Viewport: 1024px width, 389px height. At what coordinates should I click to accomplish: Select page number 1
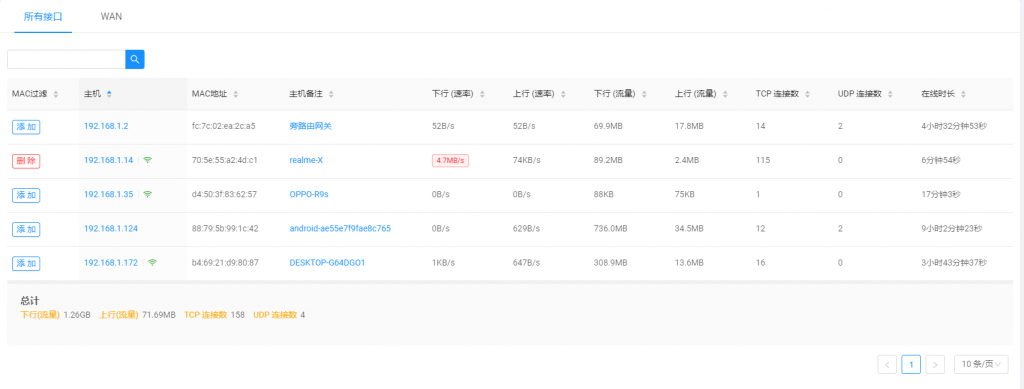911,364
